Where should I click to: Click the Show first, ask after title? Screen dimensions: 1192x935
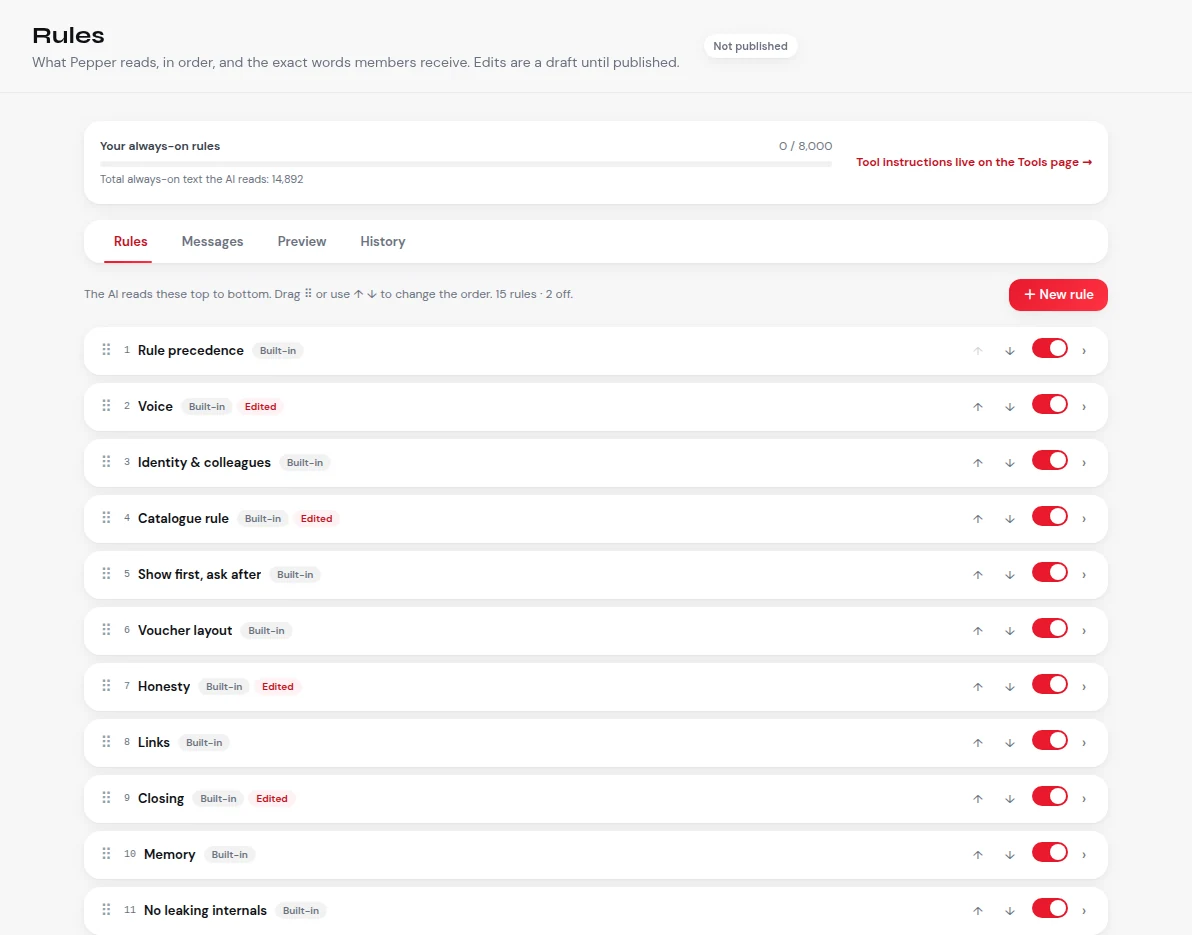199,575
